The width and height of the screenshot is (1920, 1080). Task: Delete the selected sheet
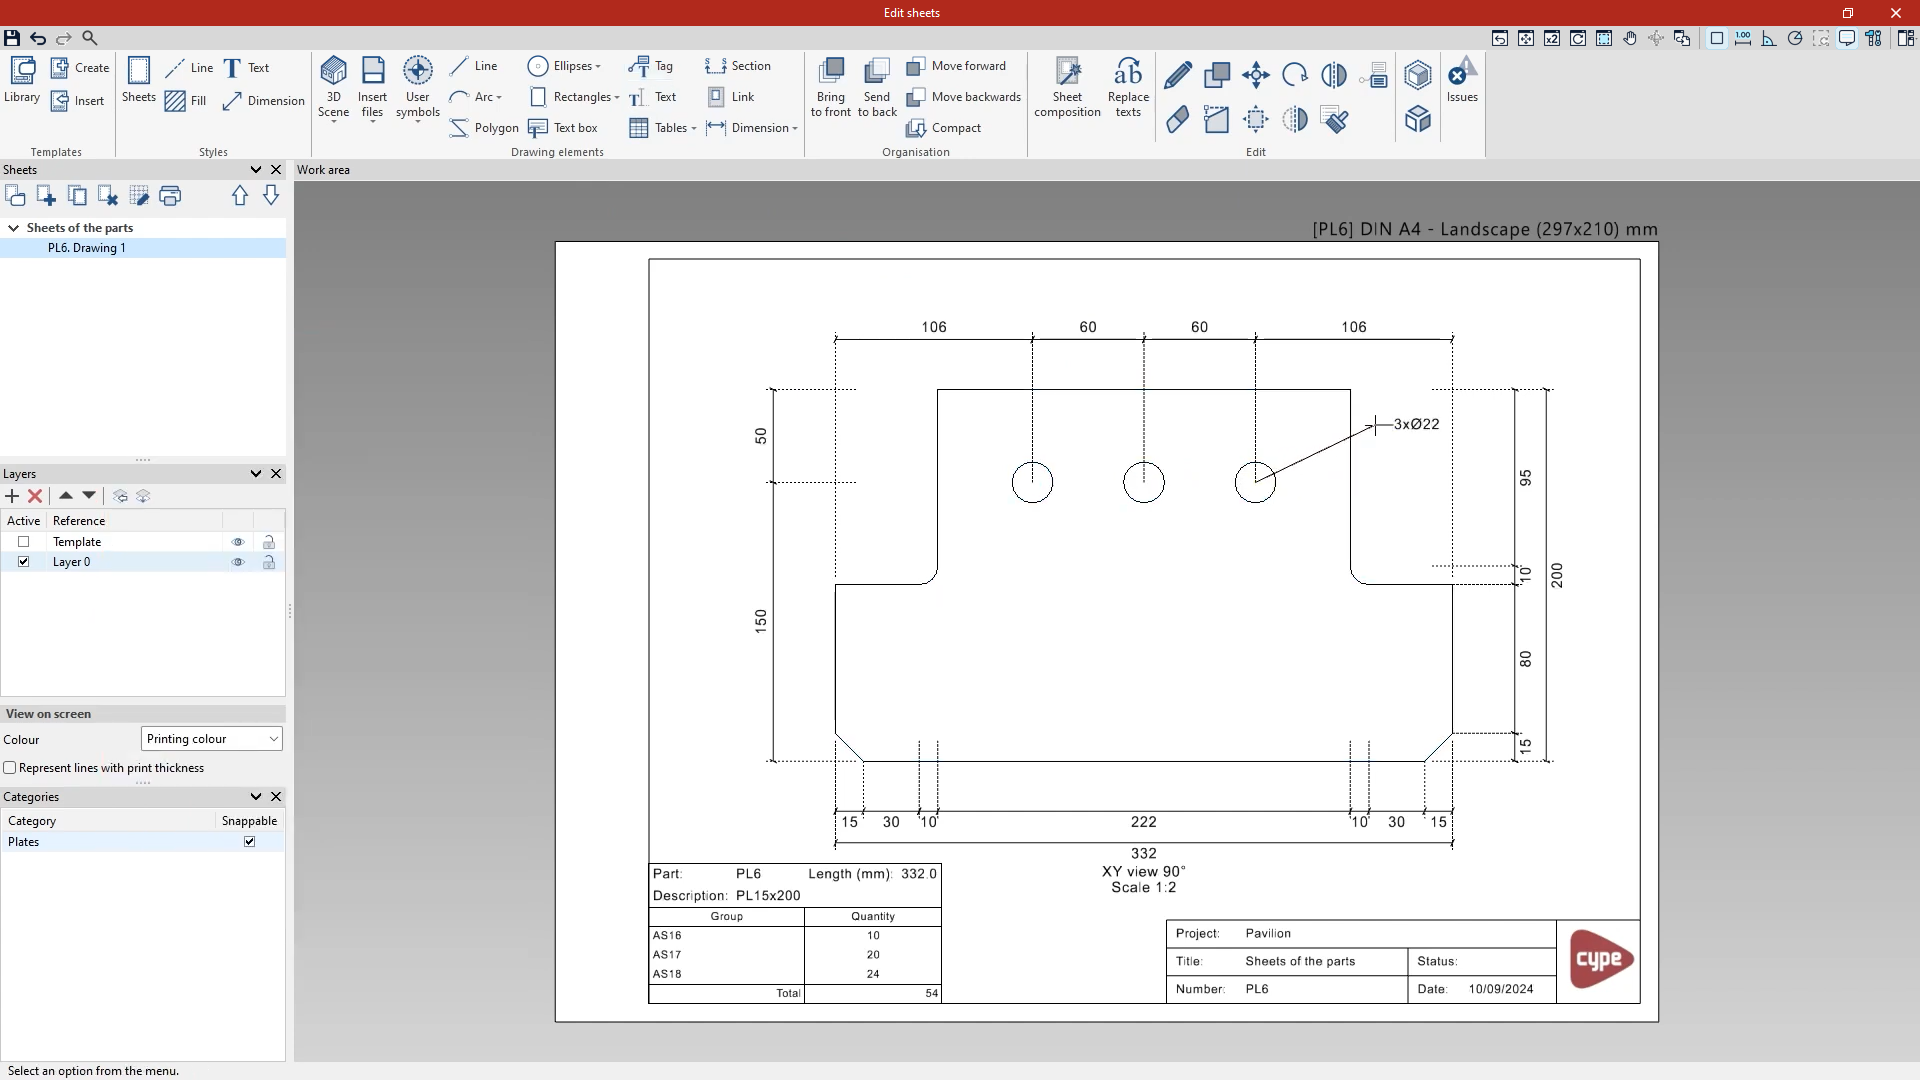point(108,196)
